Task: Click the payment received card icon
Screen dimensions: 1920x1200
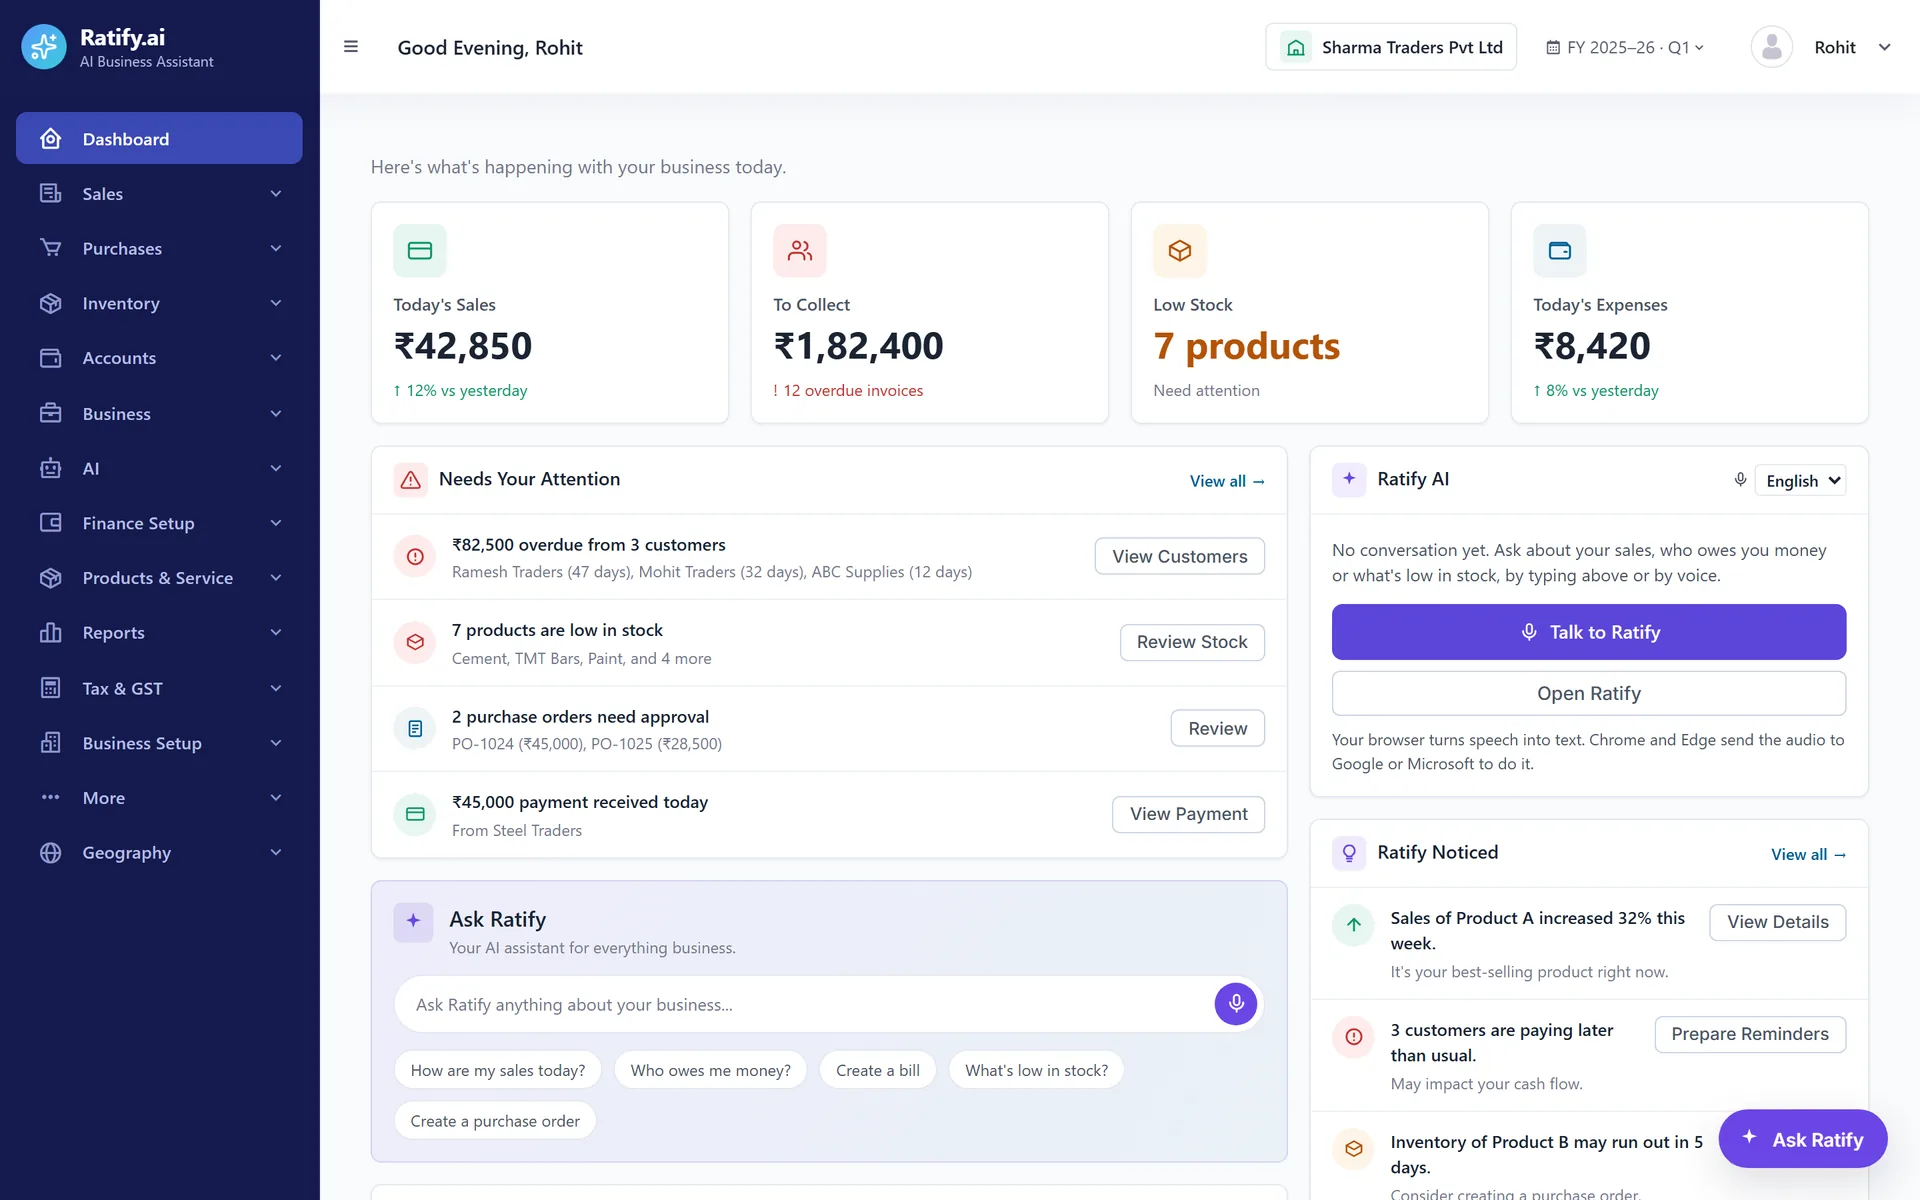Action: 415,815
